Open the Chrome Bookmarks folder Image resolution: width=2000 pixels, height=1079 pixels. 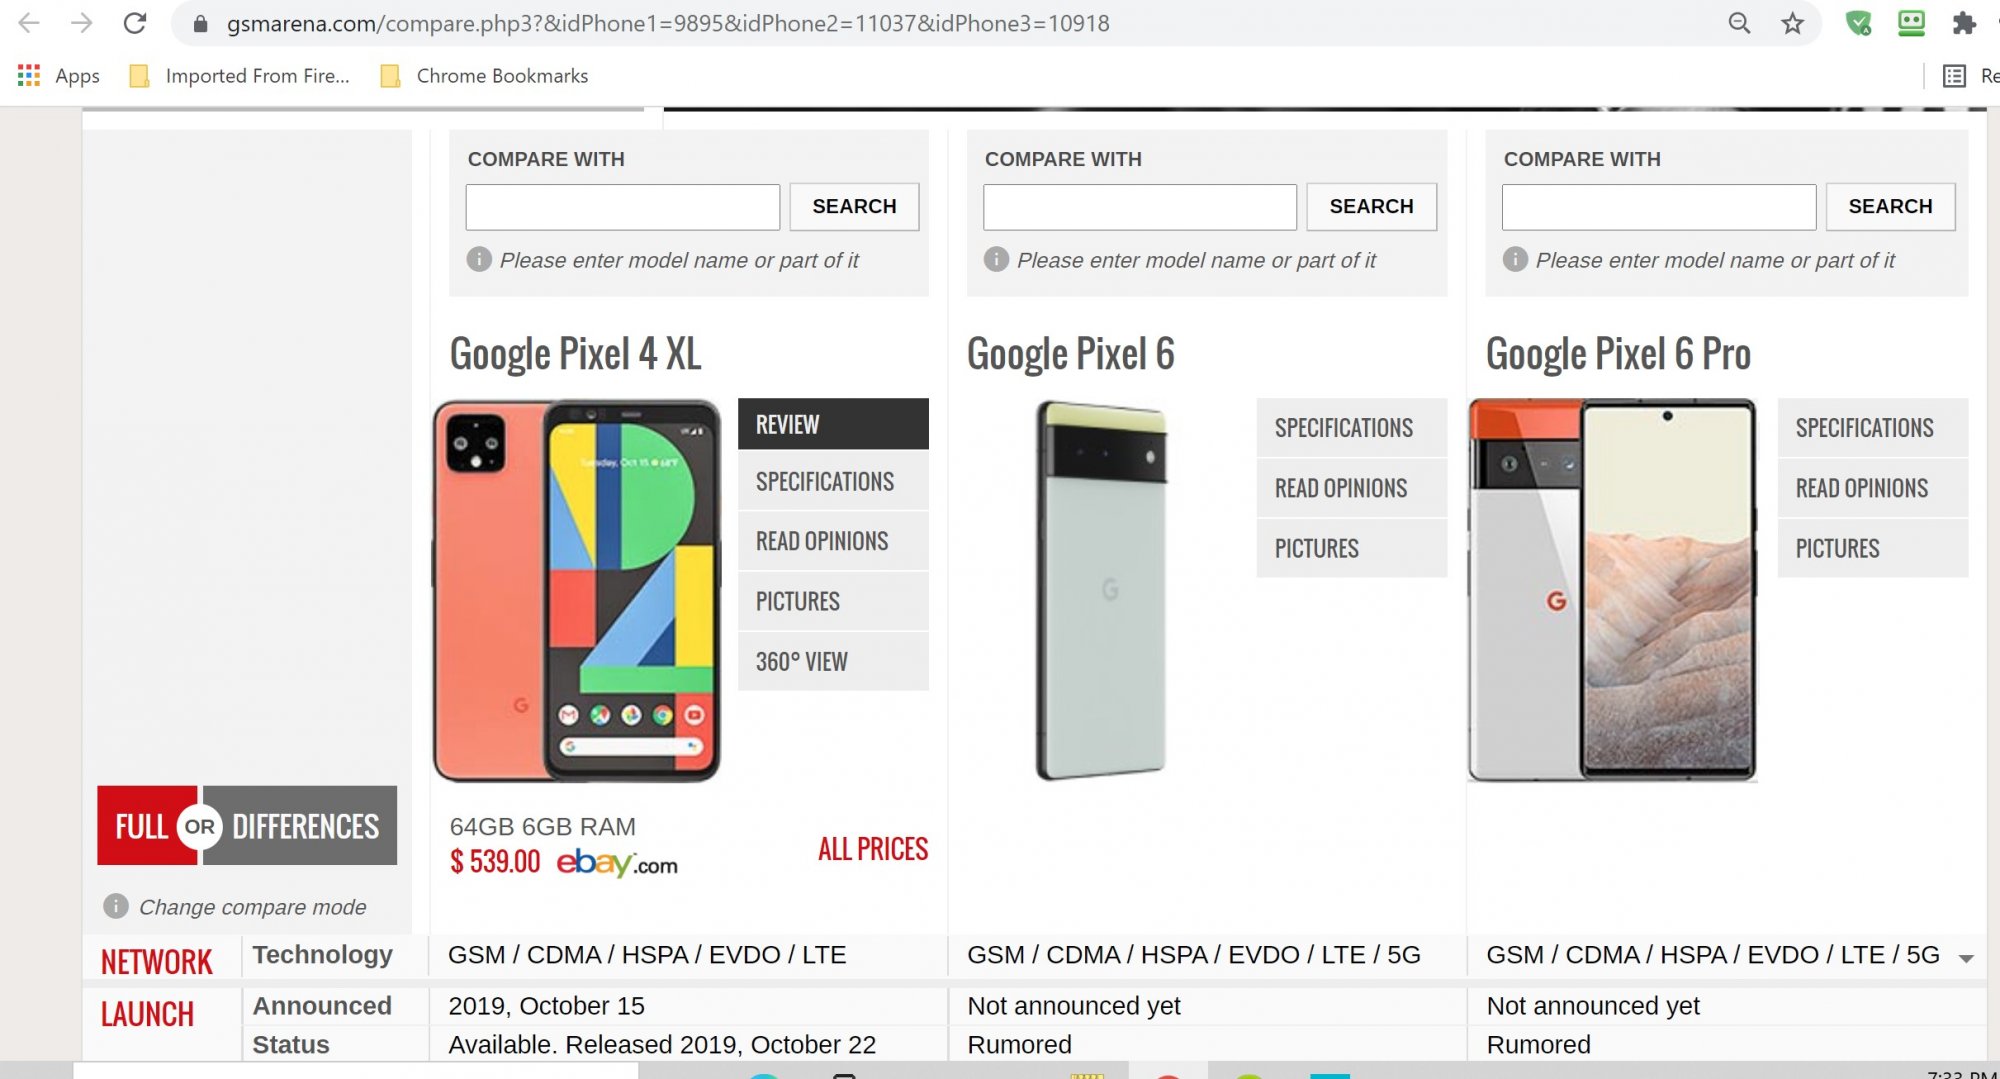(485, 76)
